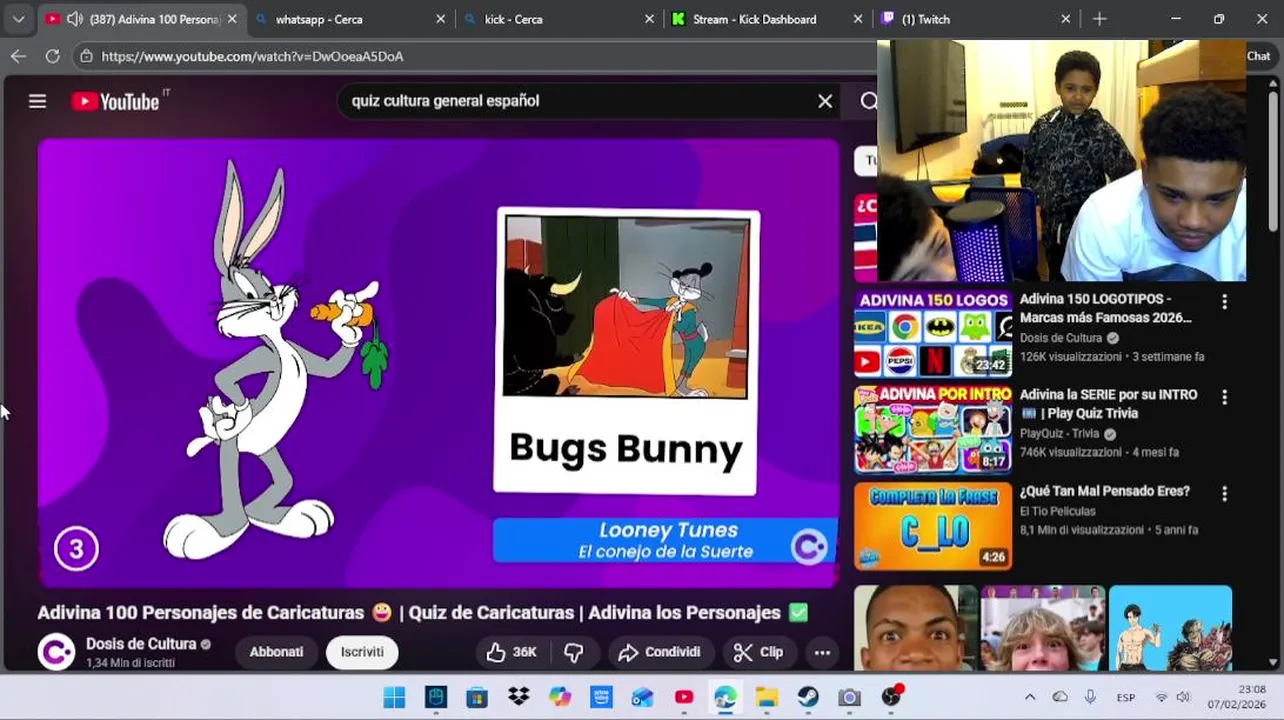Click the video player showing Bugs Bunny
Screen dimensions: 1284x720
[438, 362]
